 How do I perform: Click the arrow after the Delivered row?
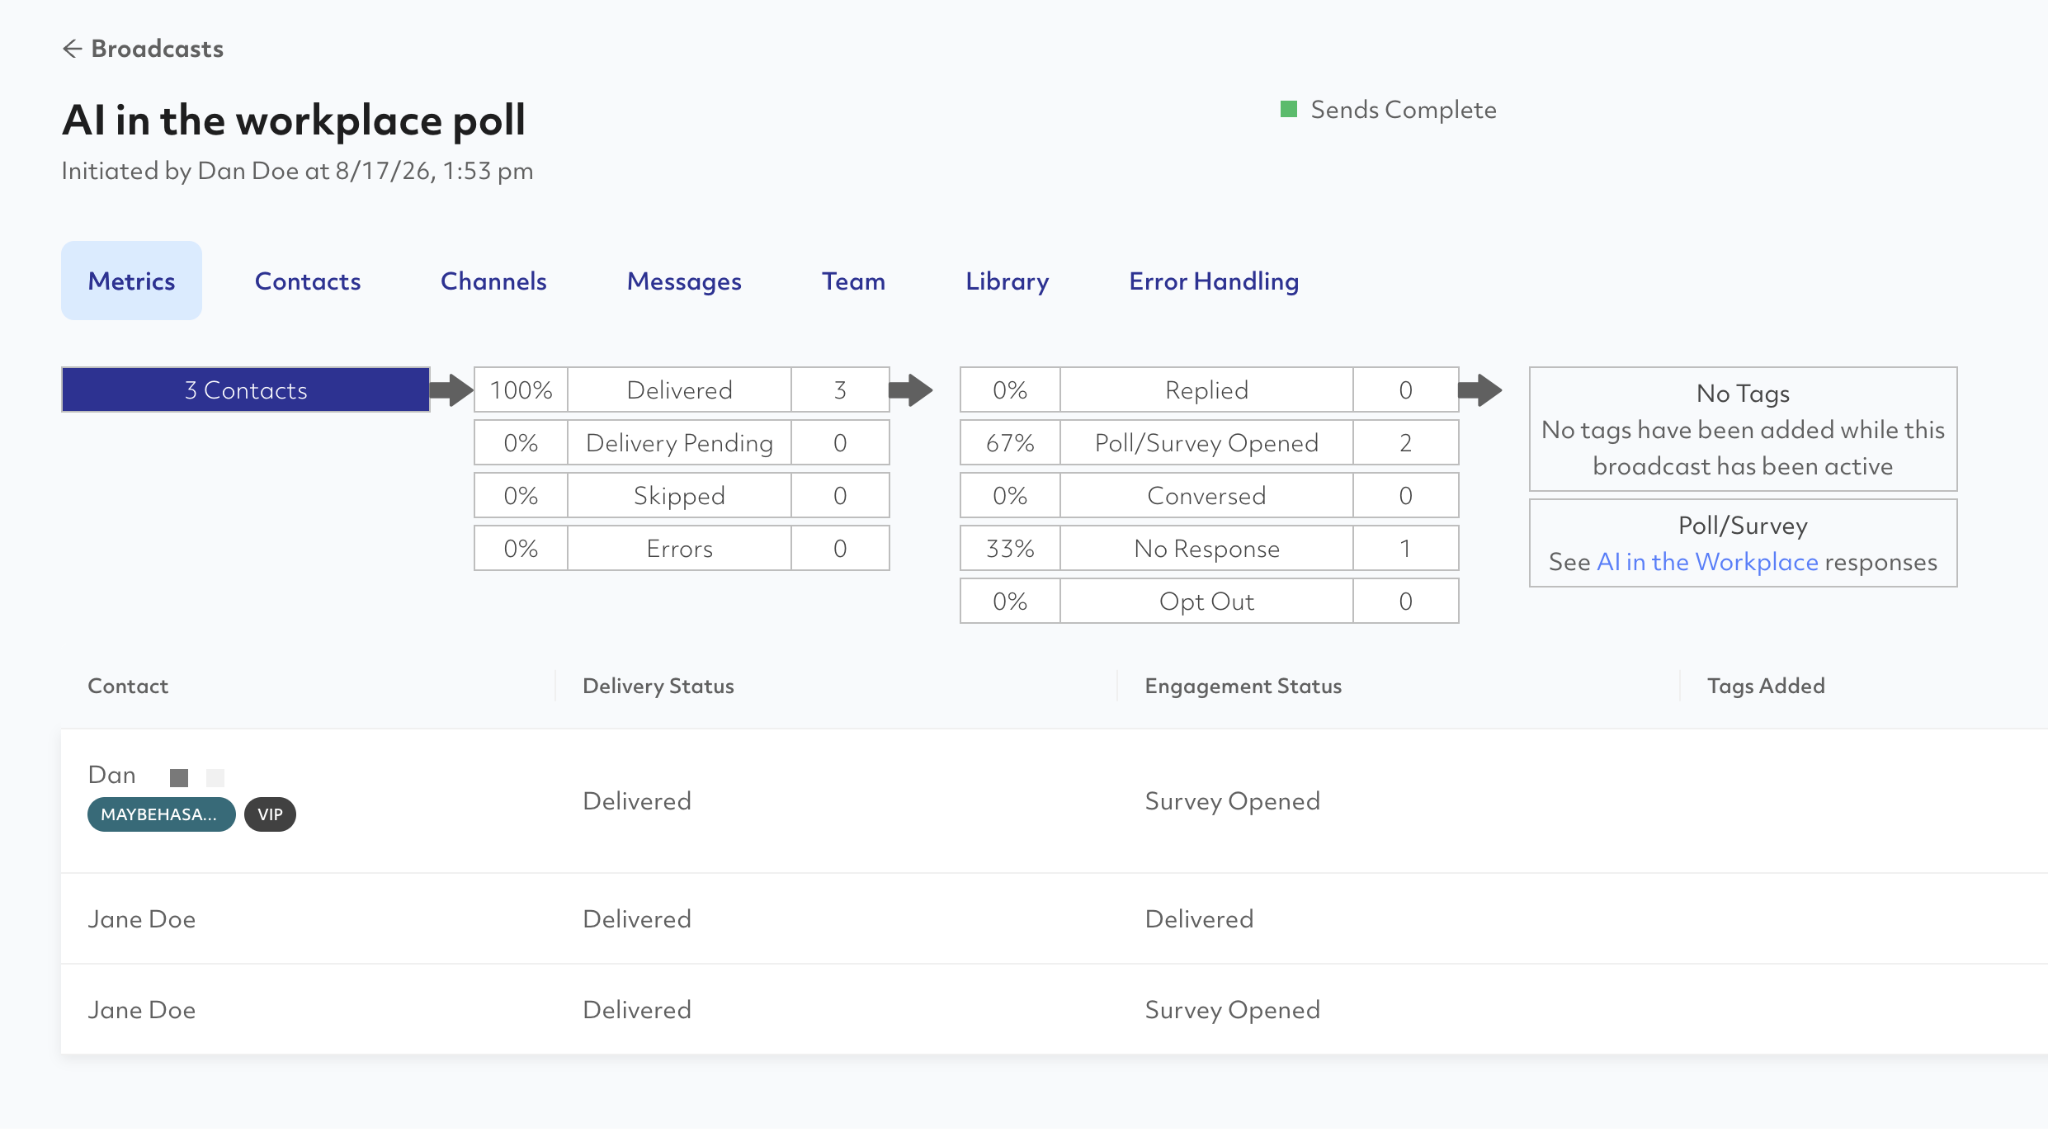(910, 390)
